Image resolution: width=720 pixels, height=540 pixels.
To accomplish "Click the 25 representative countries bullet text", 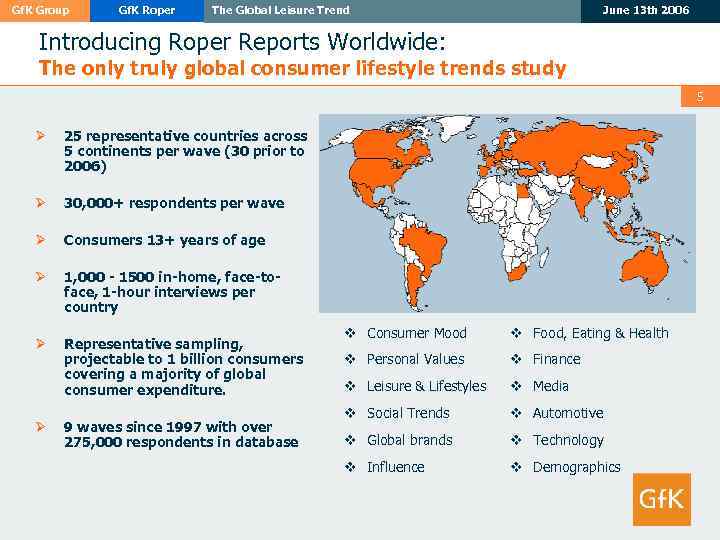I will pos(186,151).
